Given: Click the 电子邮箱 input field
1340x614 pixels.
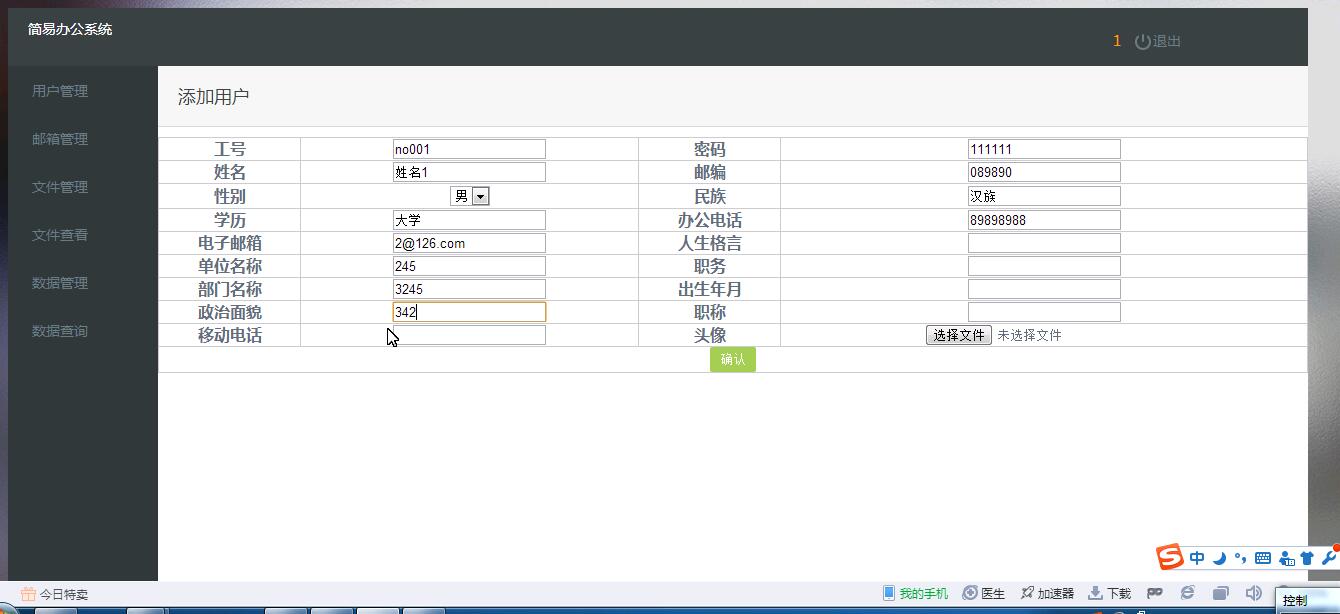Looking at the screenshot, I should click(469, 243).
